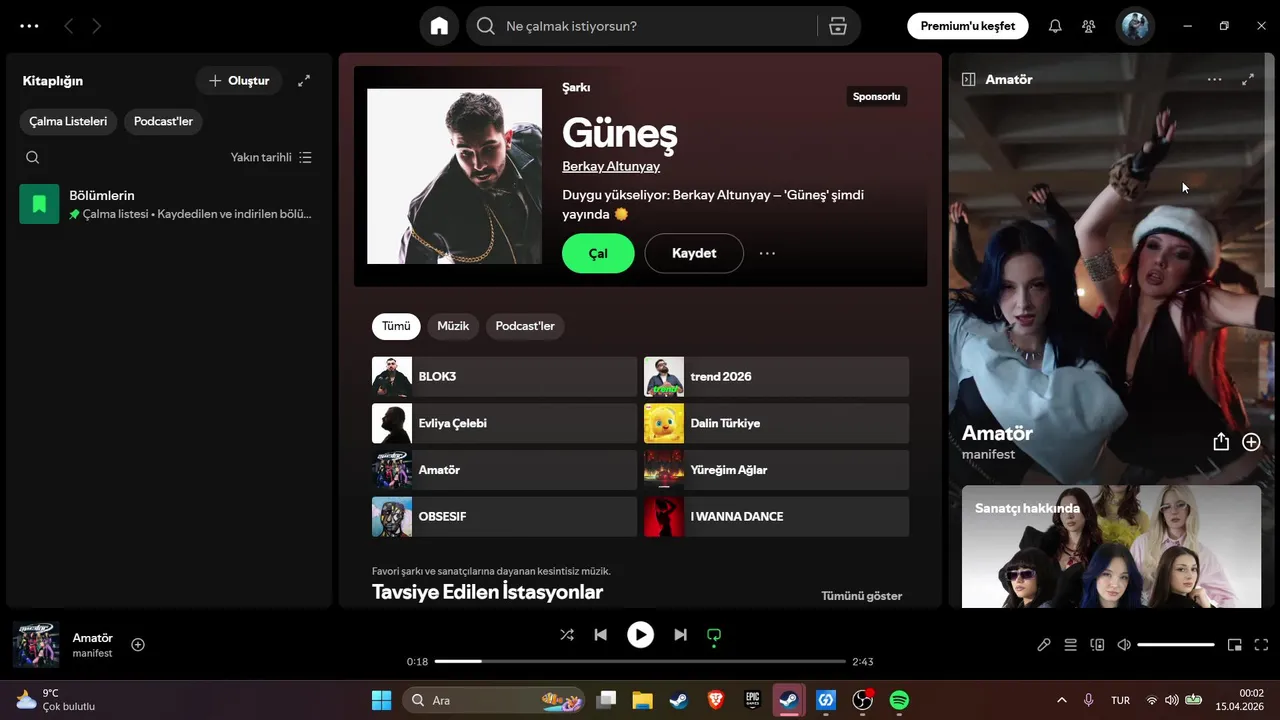Click the Güneş album cover art
1280x720 pixels.
click(x=454, y=176)
